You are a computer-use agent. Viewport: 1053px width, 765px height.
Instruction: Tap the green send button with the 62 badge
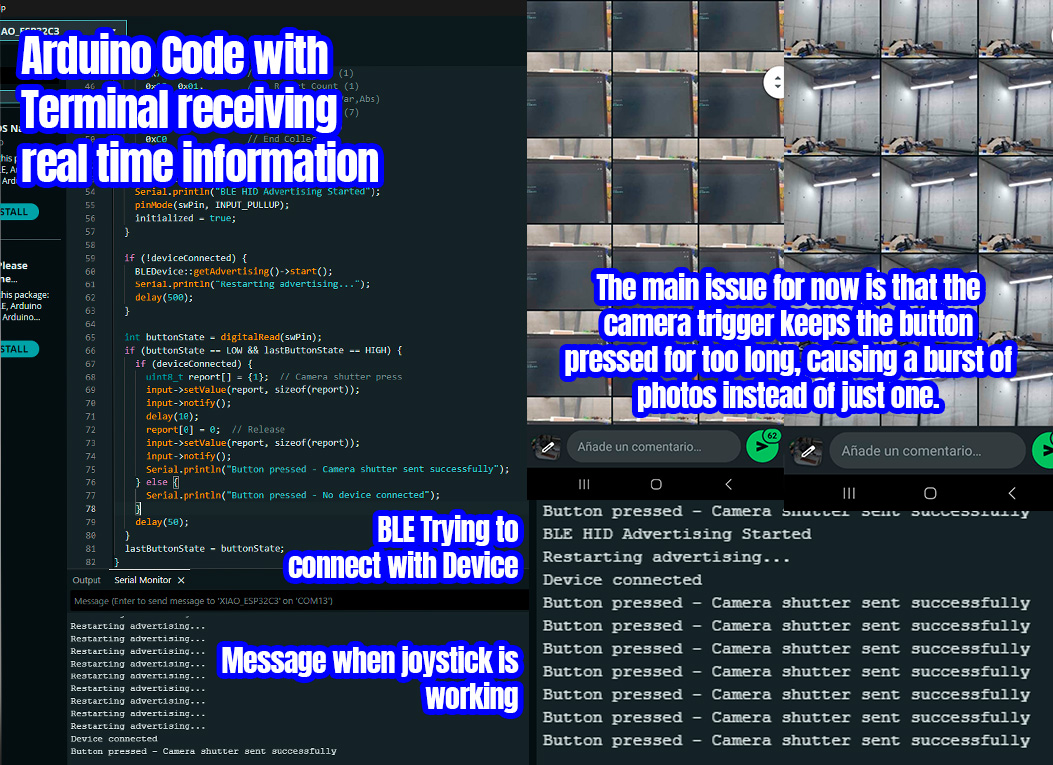click(x=763, y=446)
